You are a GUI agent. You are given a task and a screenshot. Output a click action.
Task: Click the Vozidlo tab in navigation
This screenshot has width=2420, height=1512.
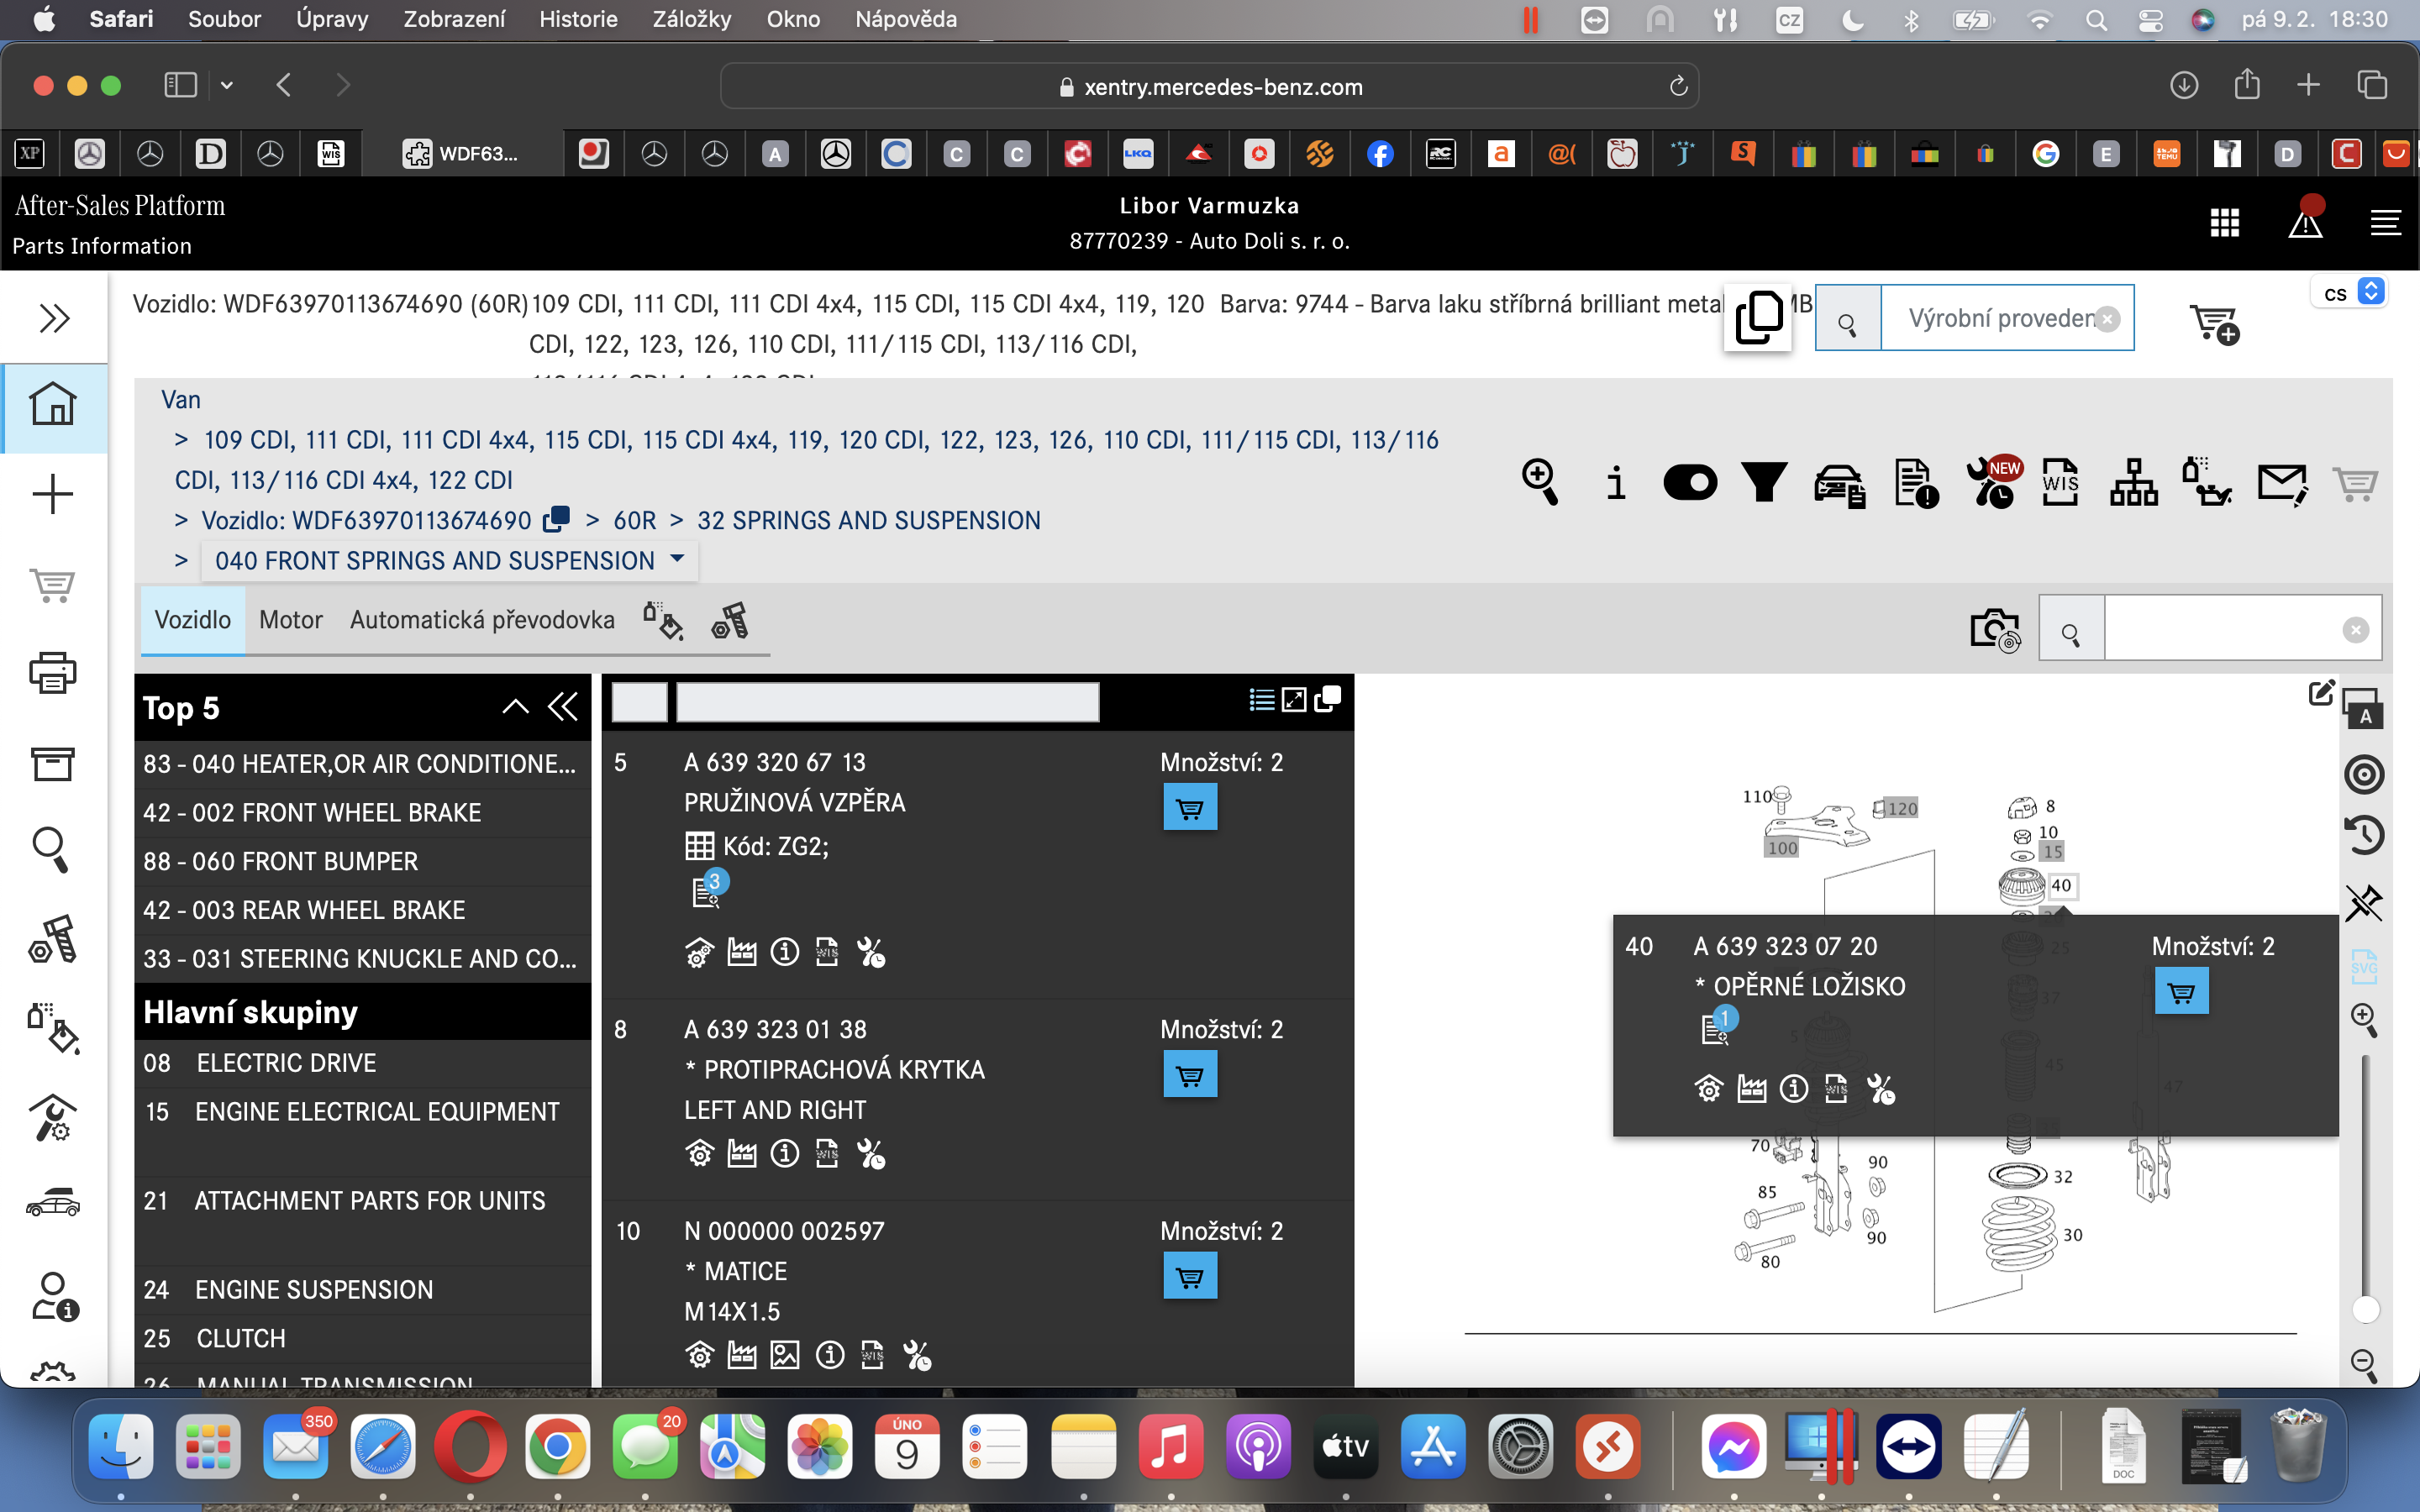tap(190, 620)
